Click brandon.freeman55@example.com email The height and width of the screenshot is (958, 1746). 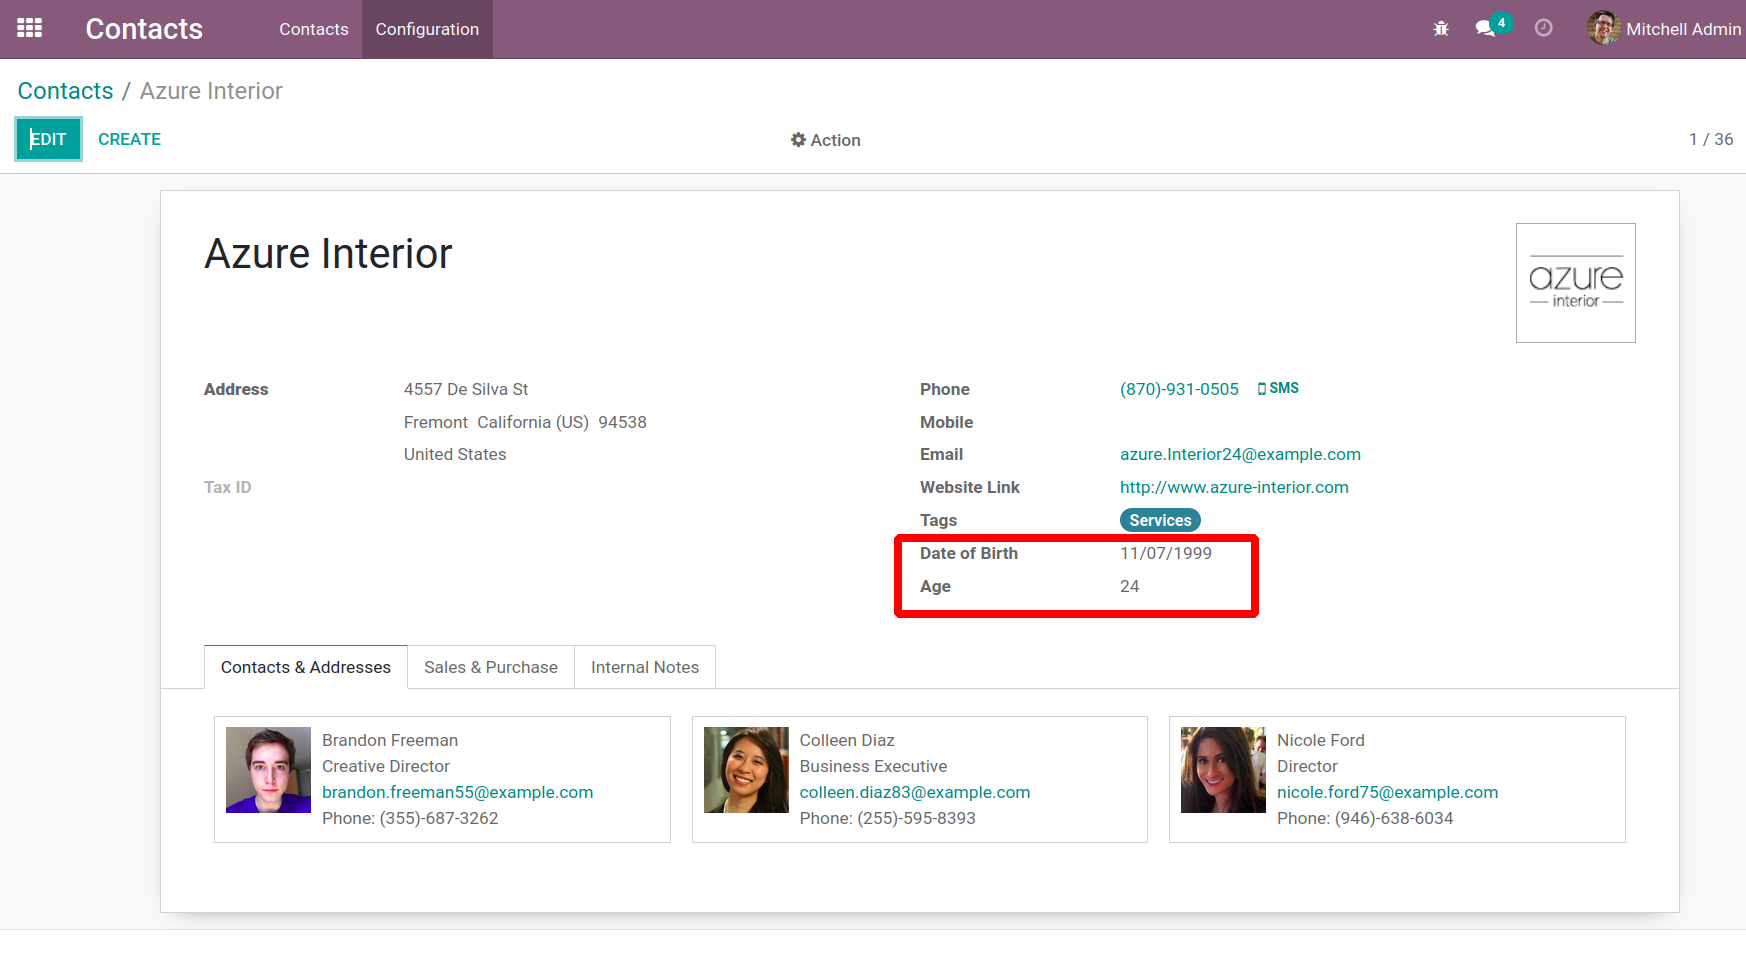[x=457, y=792]
